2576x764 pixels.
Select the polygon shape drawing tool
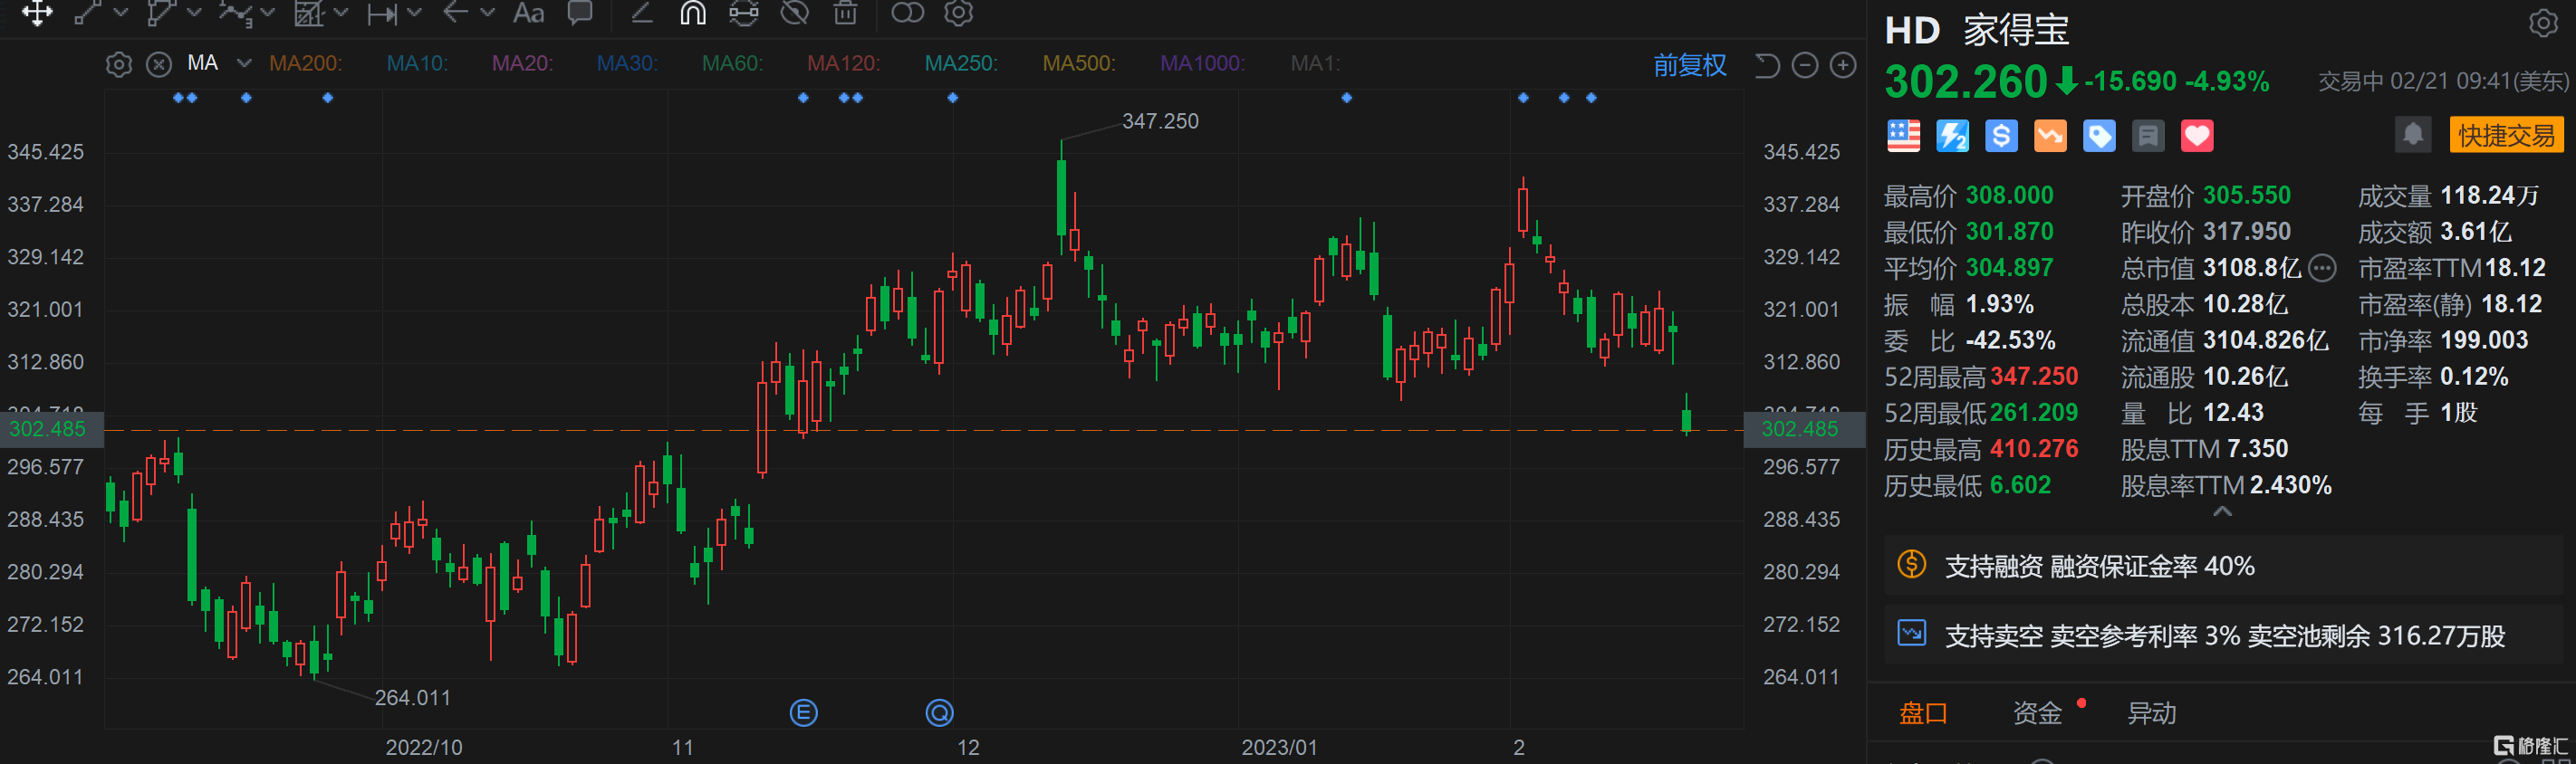[x=160, y=13]
